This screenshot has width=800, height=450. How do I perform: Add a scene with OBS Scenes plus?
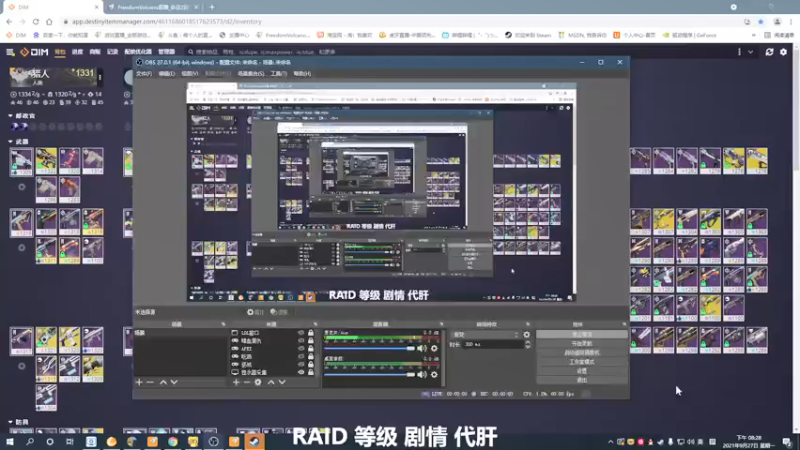pos(139,382)
